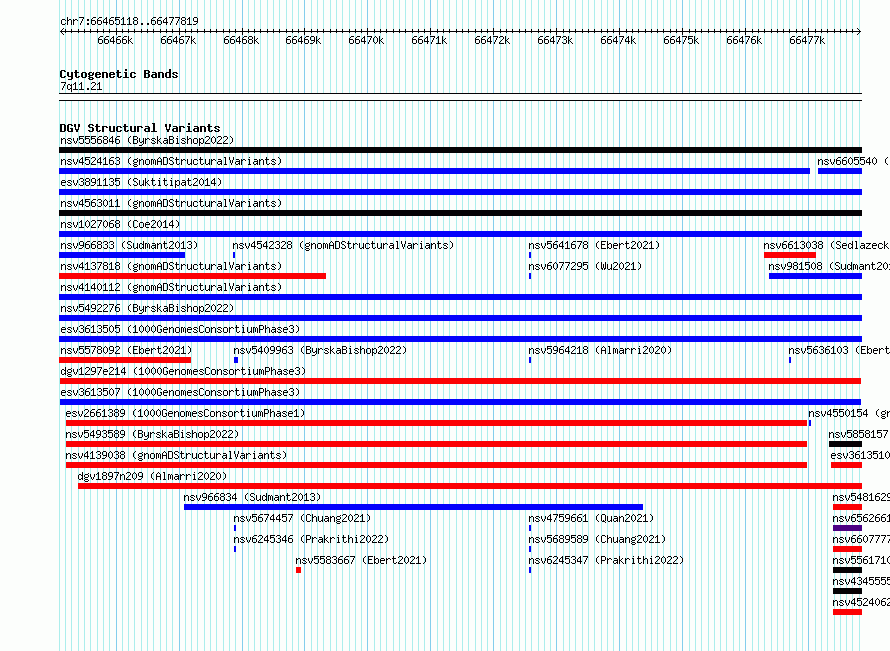
Task: Select the nsv5858157 variant label
Action: pyautogui.click(x=858, y=434)
